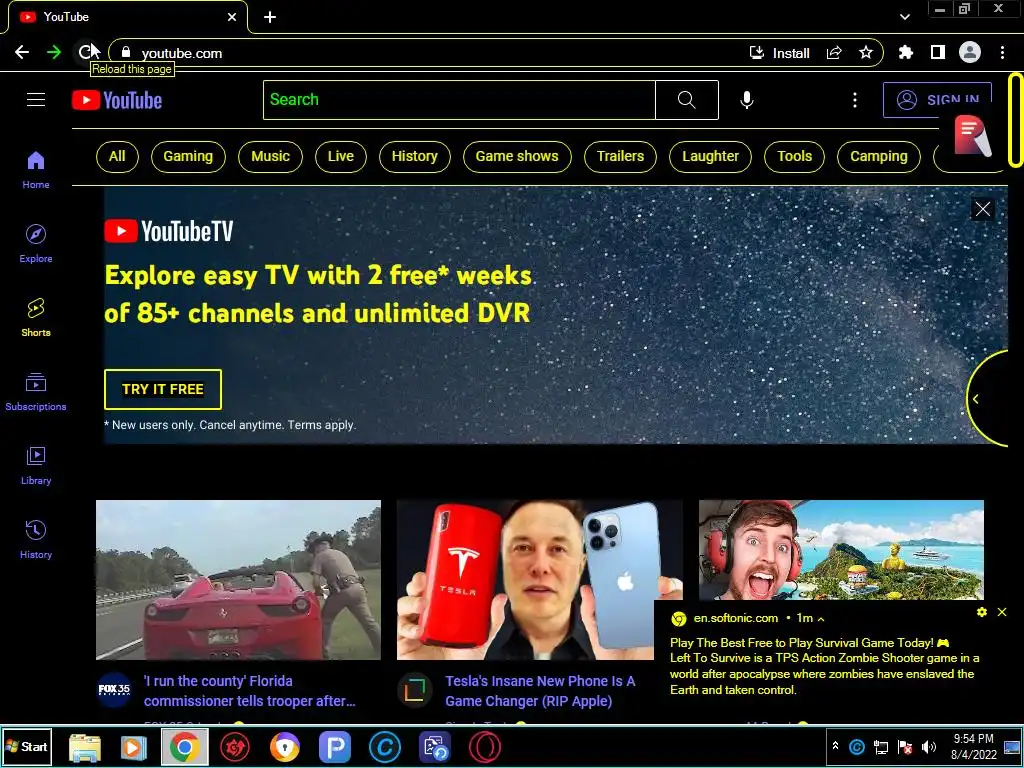Toggle Chrome side panel icon
Viewport: 1024px width, 768px height.
(938, 52)
